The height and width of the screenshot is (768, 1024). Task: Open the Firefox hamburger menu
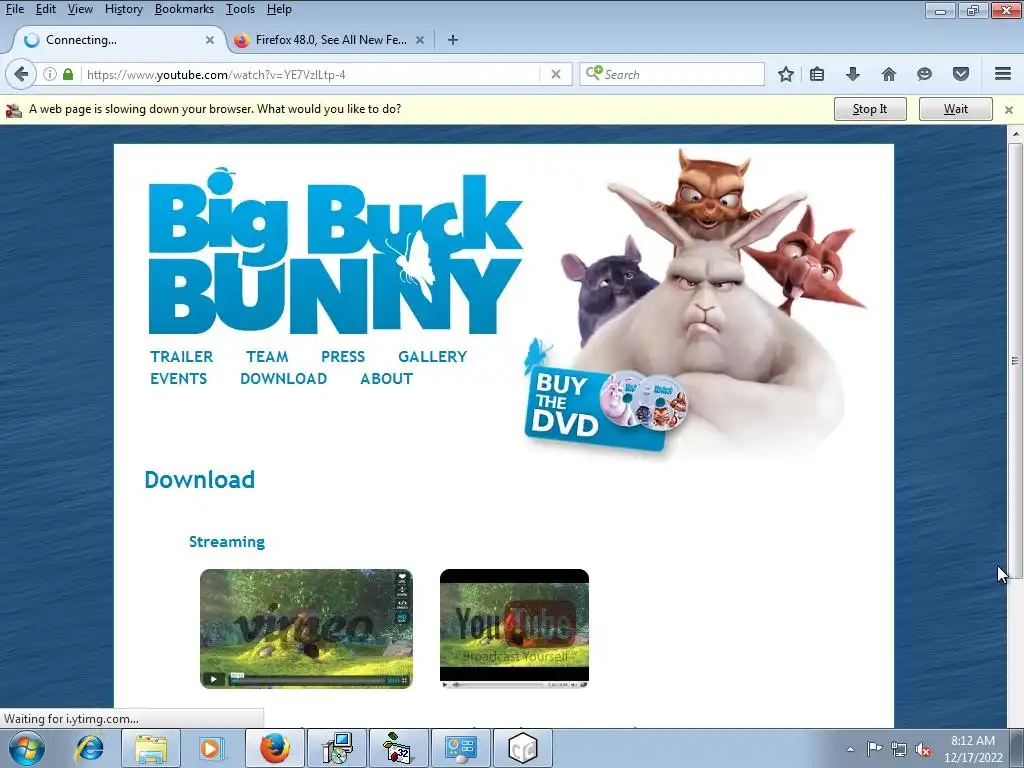click(x=1003, y=74)
